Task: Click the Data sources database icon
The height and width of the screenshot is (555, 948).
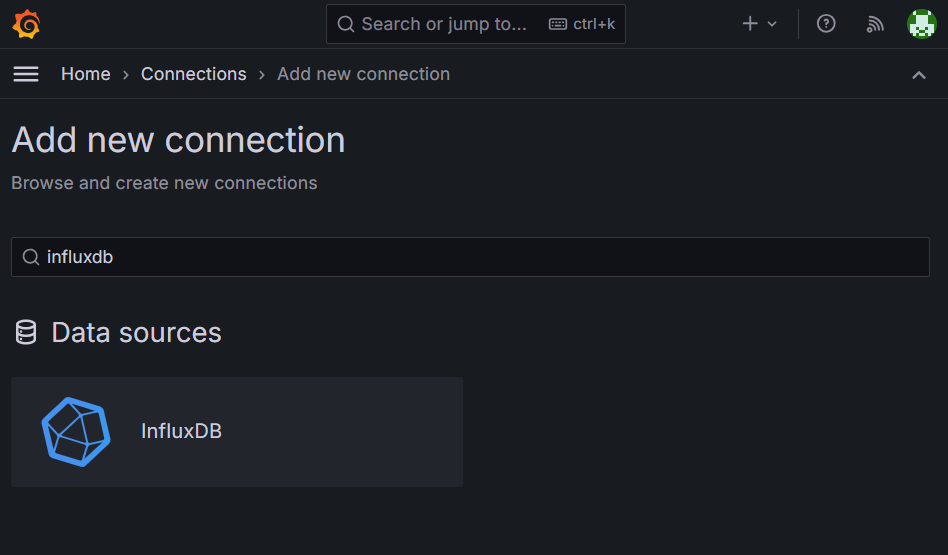Action: click(x=25, y=333)
